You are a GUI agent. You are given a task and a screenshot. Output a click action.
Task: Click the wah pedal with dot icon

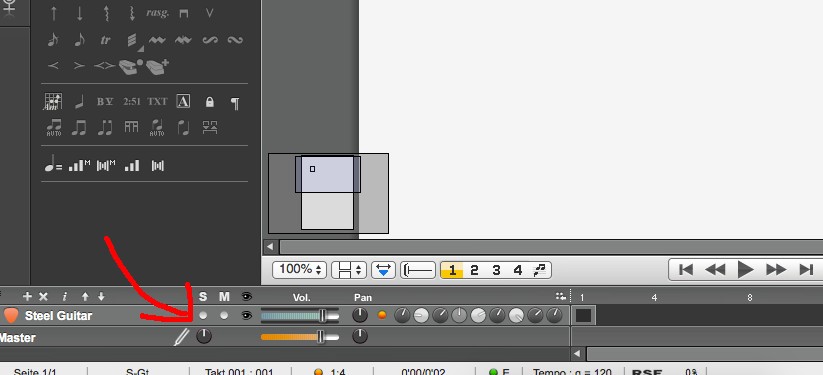(x=131, y=67)
